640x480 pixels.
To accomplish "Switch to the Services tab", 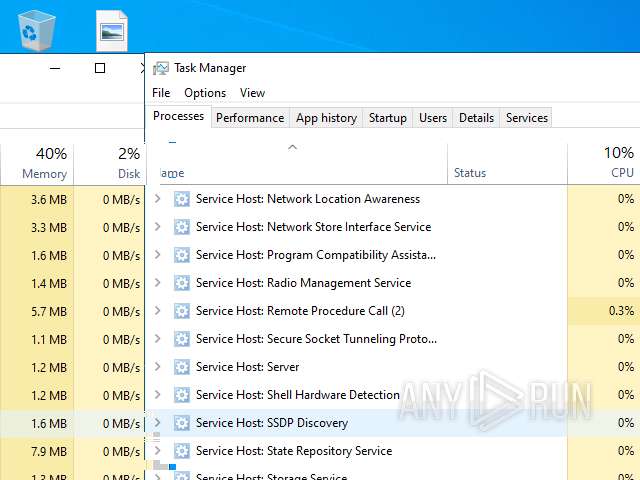I will click(x=527, y=118).
